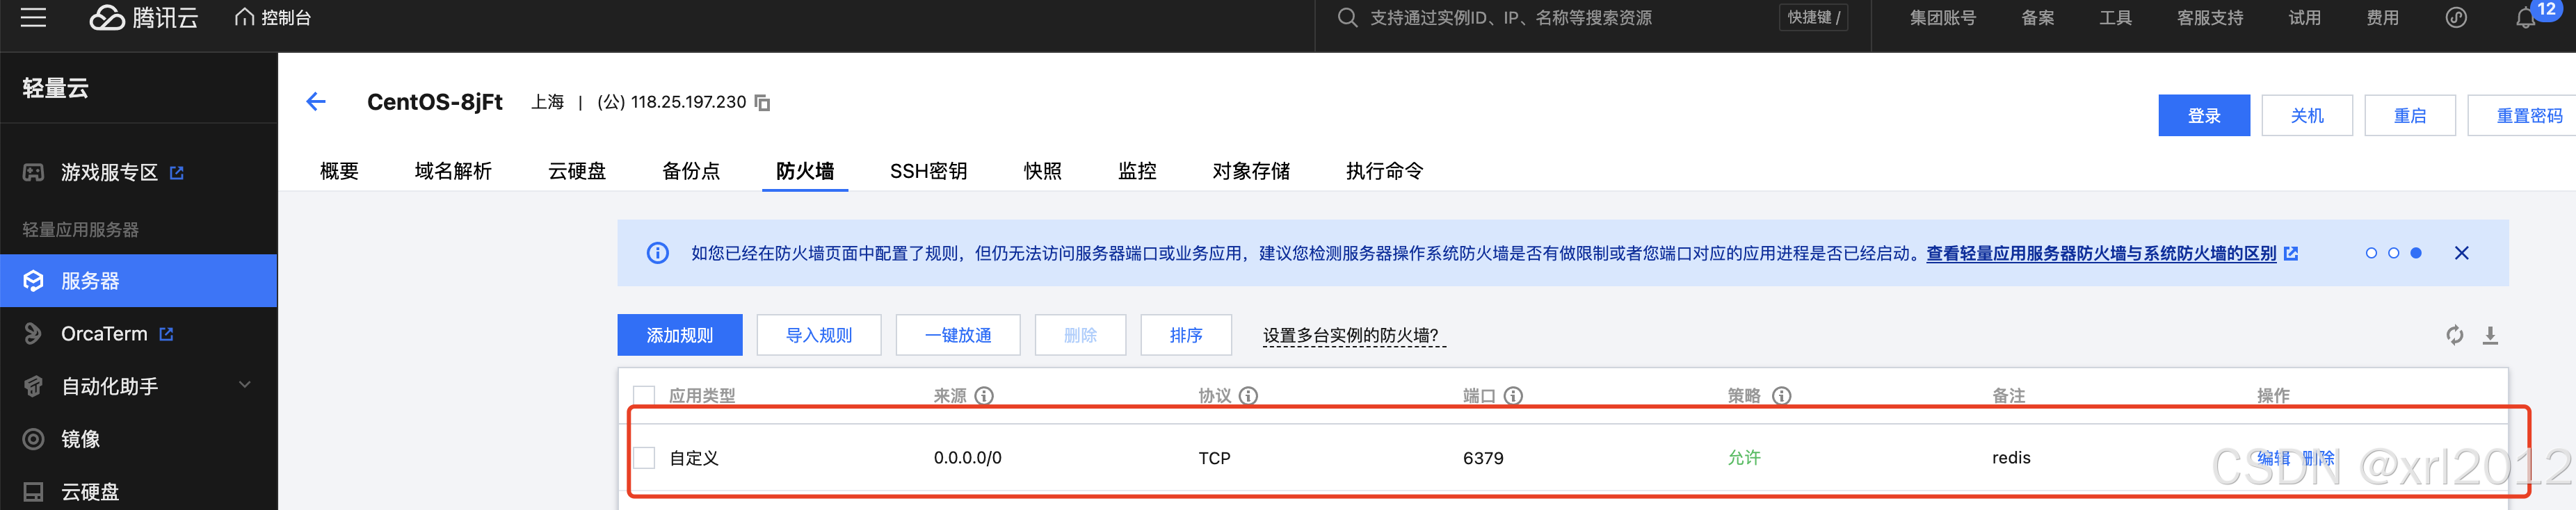2576x510 pixels.
Task: Switch to 快照 tab
Action: click(1042, 171)
